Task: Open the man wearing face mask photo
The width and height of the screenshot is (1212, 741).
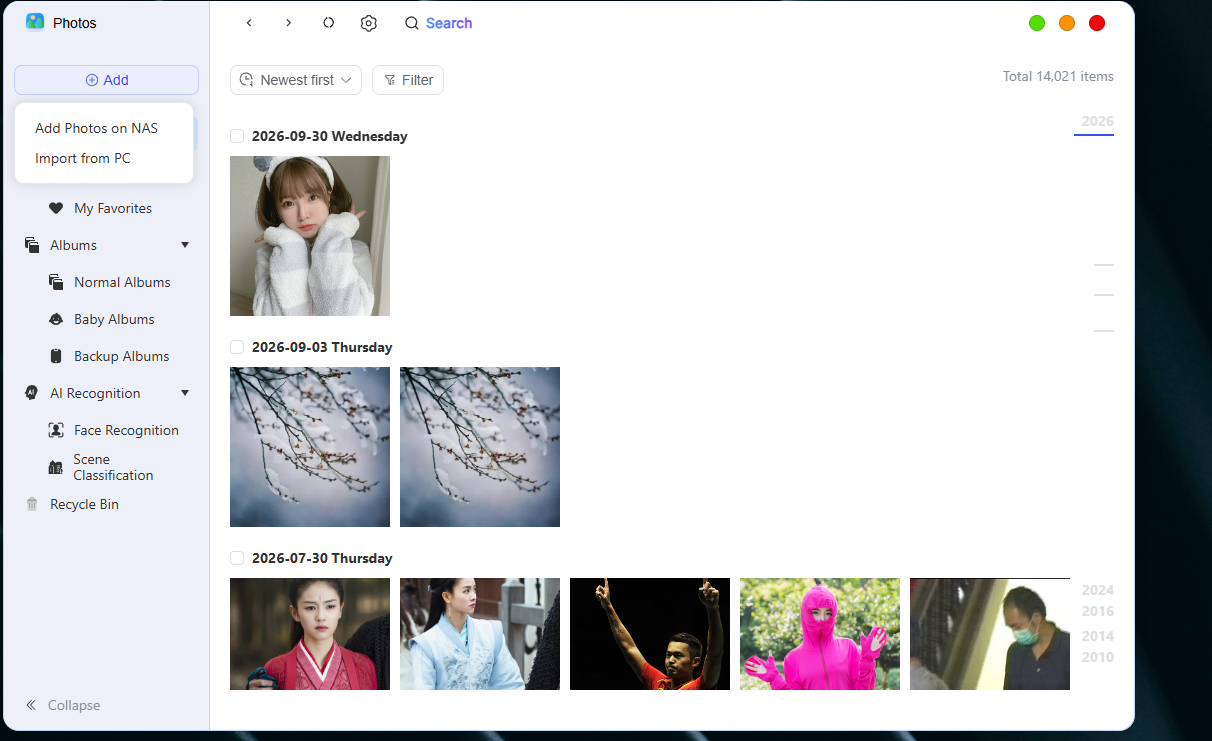Action: 990,634
